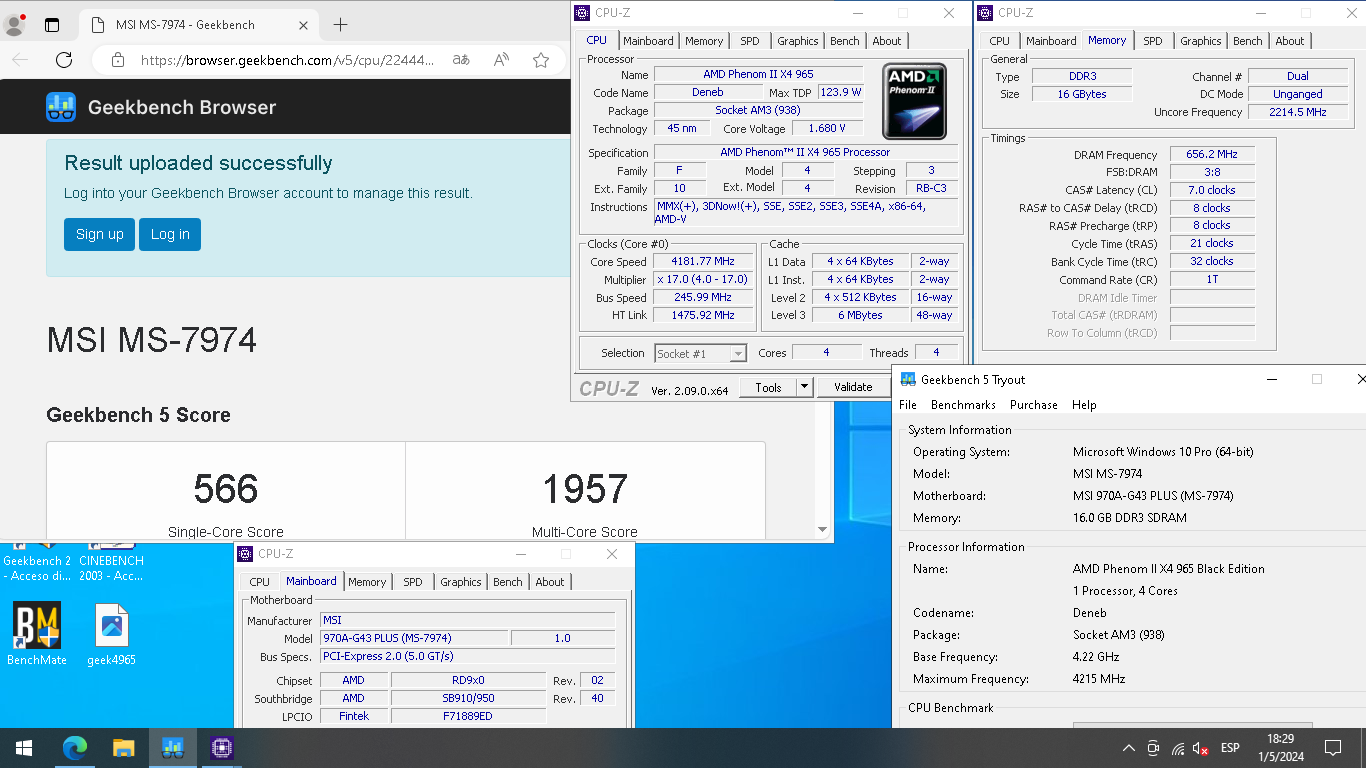Click Core Speed value 4181.77 MHz

[703, 262]
